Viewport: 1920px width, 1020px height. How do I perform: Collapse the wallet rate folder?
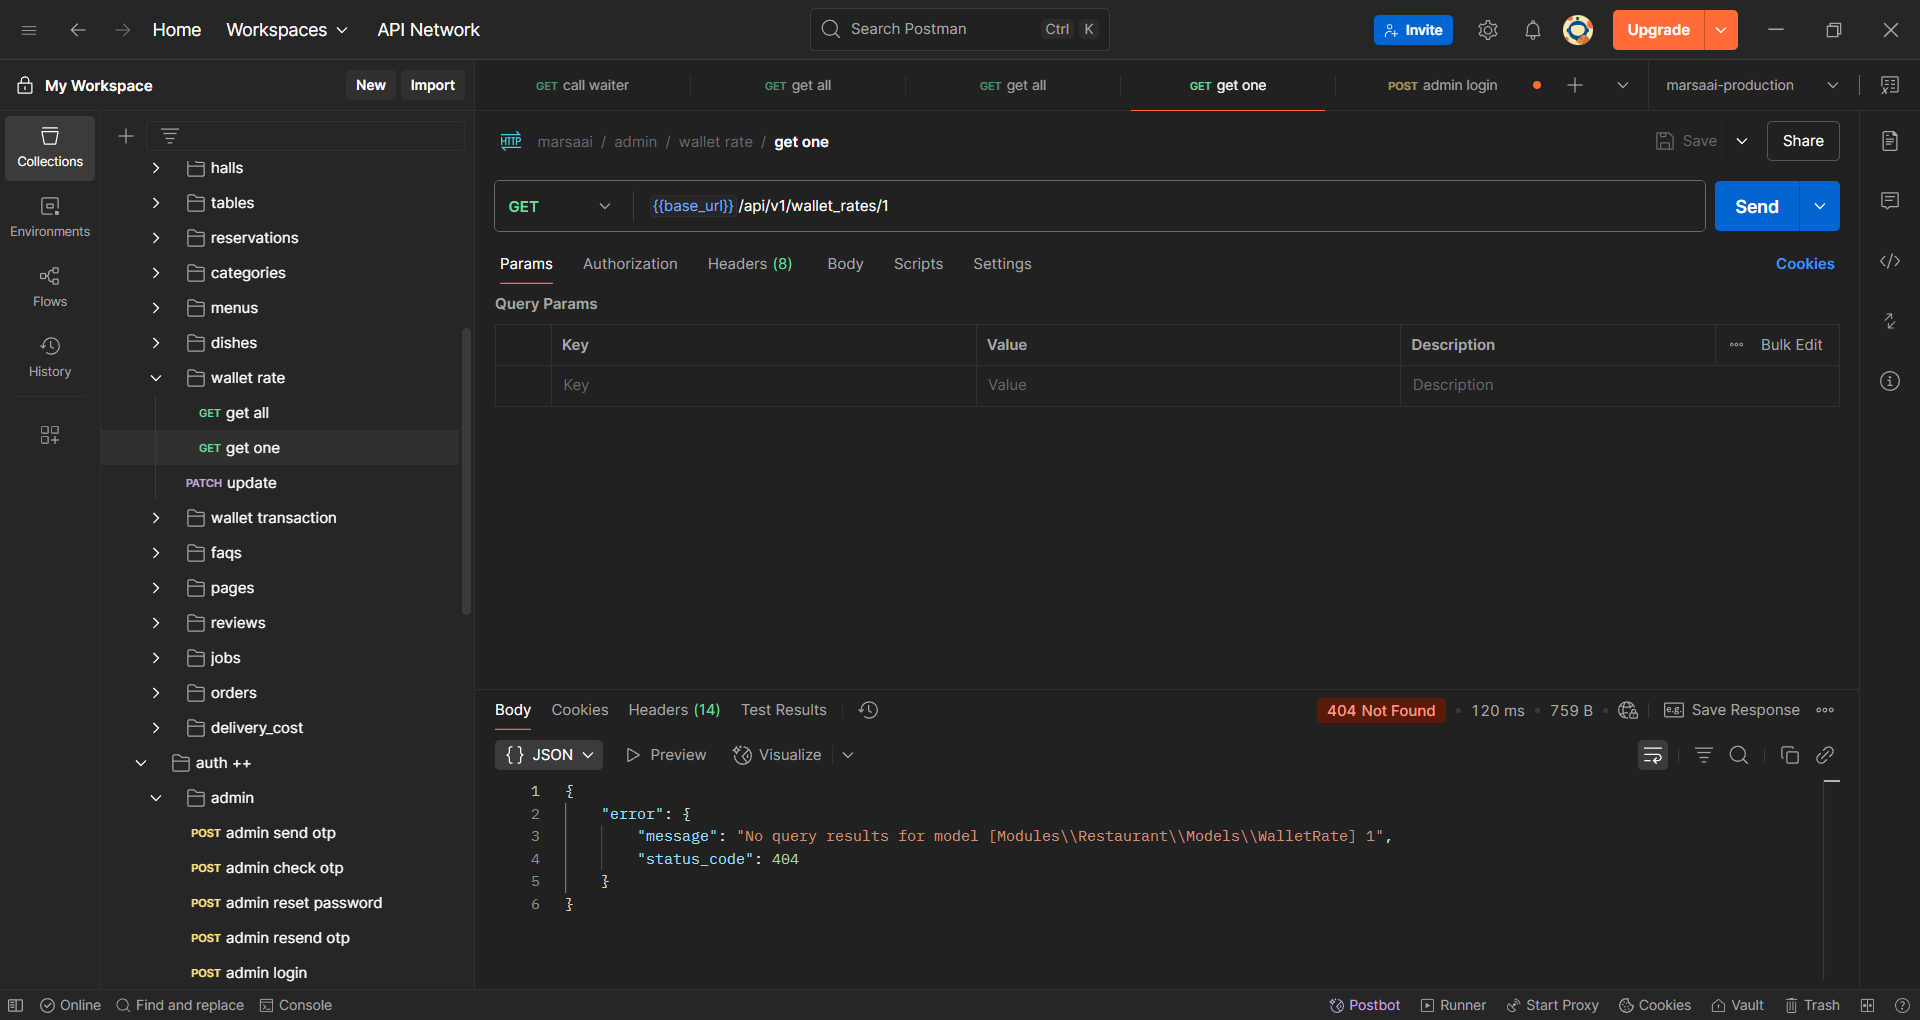coord(156,378)
